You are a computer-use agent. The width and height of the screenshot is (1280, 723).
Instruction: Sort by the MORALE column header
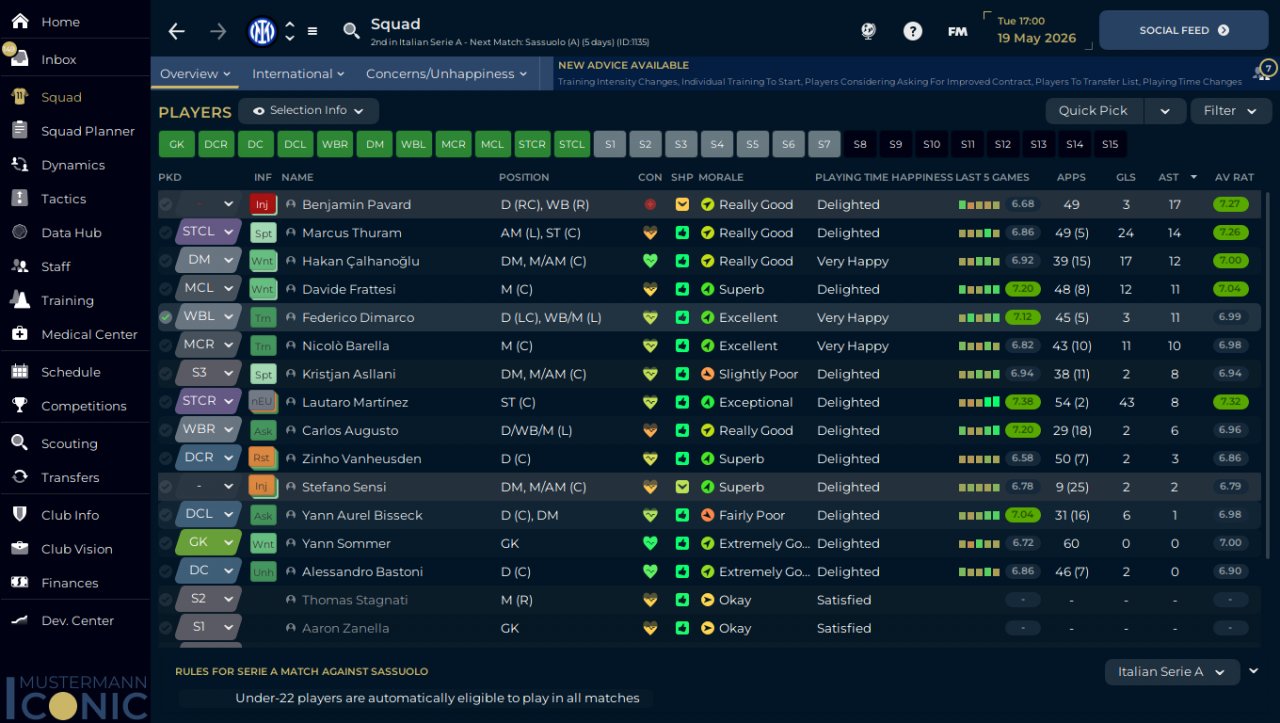point(720,177)
